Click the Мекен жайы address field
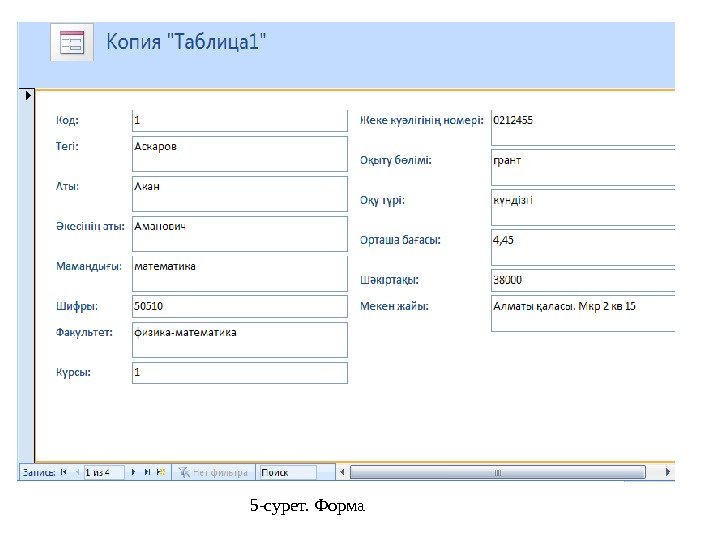 [583, 314]
